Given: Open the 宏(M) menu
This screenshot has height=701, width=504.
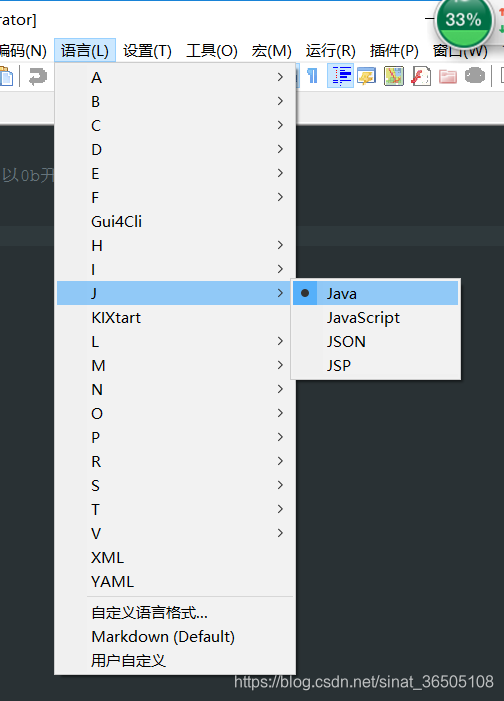Looking at the screenshot, I should pos(271,51).
